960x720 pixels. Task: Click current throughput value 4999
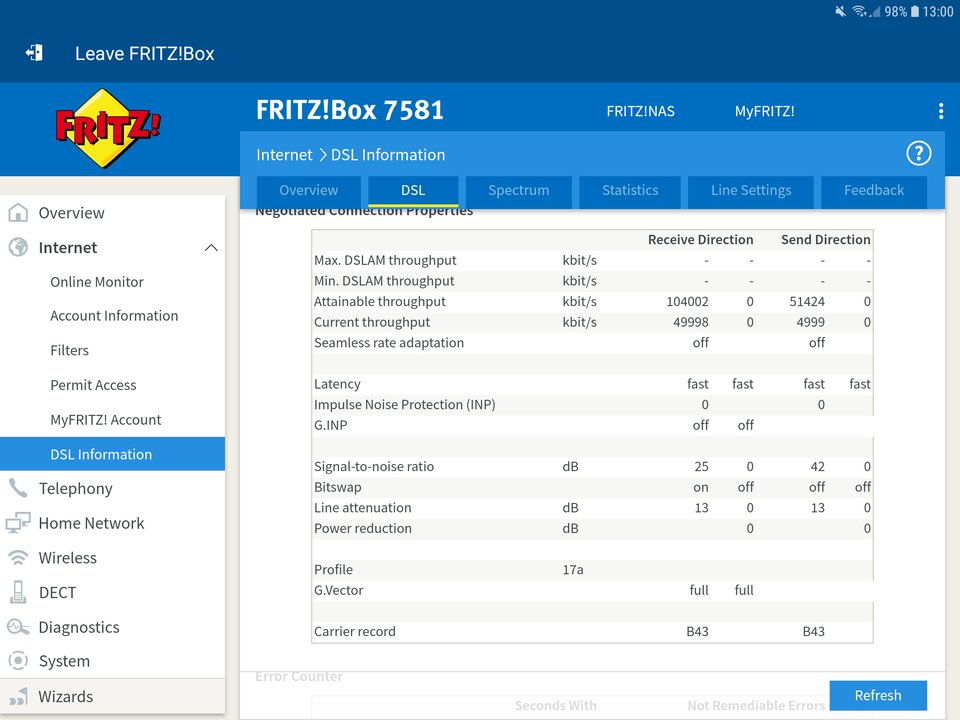coord(811,322)
